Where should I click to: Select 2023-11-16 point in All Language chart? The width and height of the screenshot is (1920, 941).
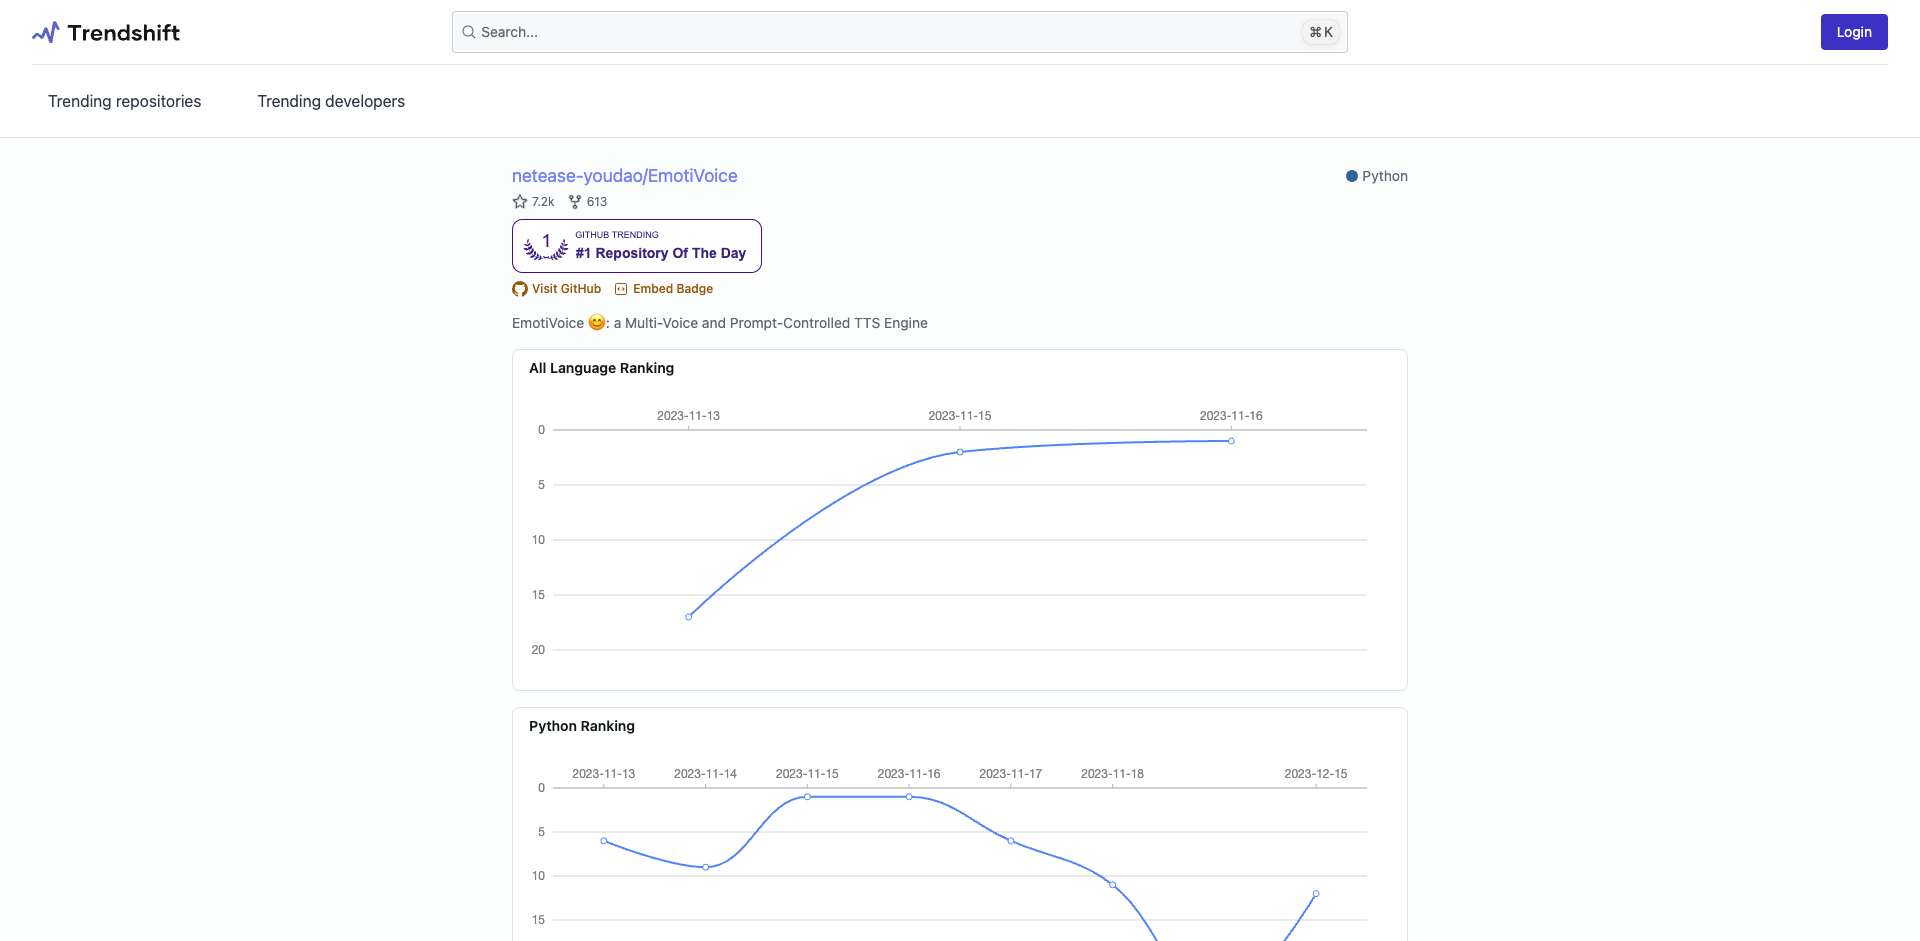point(1231,441)
